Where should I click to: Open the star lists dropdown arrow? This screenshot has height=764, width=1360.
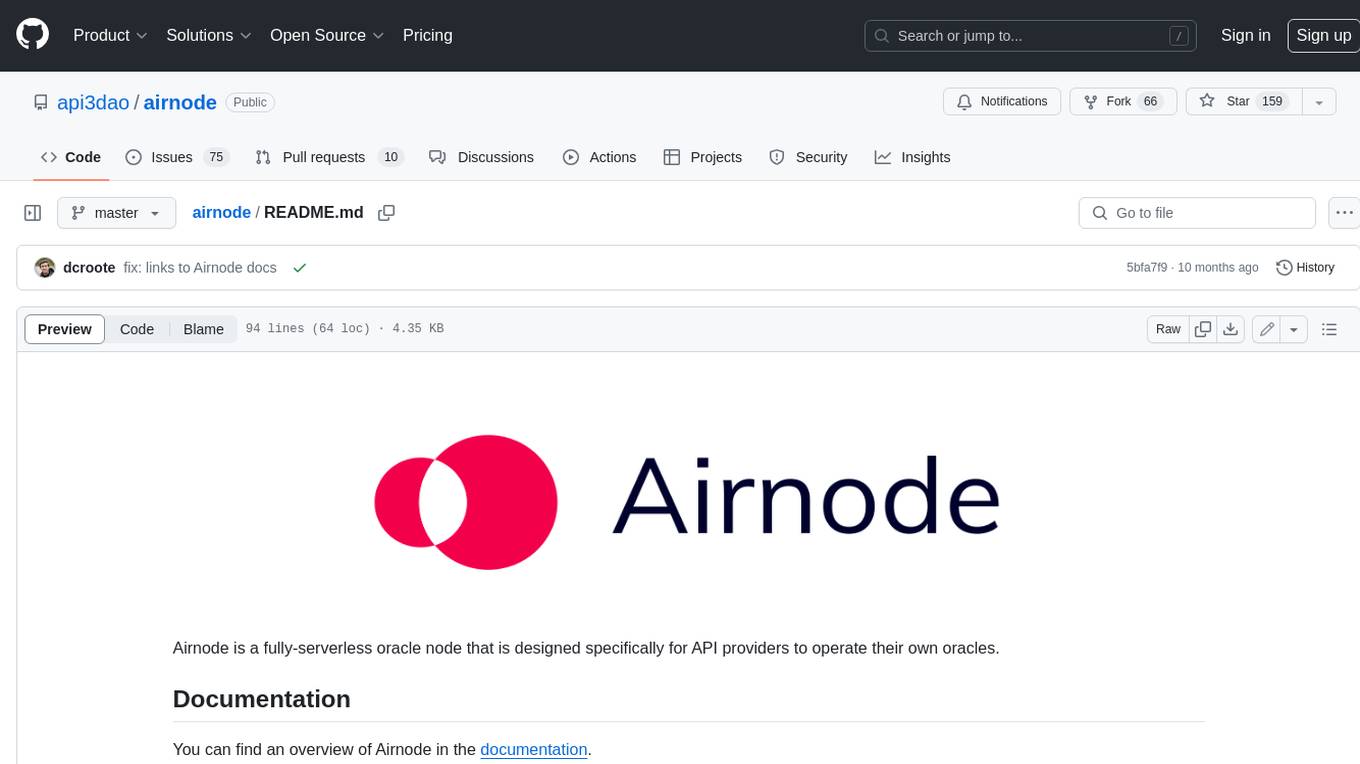[1319, 101]
